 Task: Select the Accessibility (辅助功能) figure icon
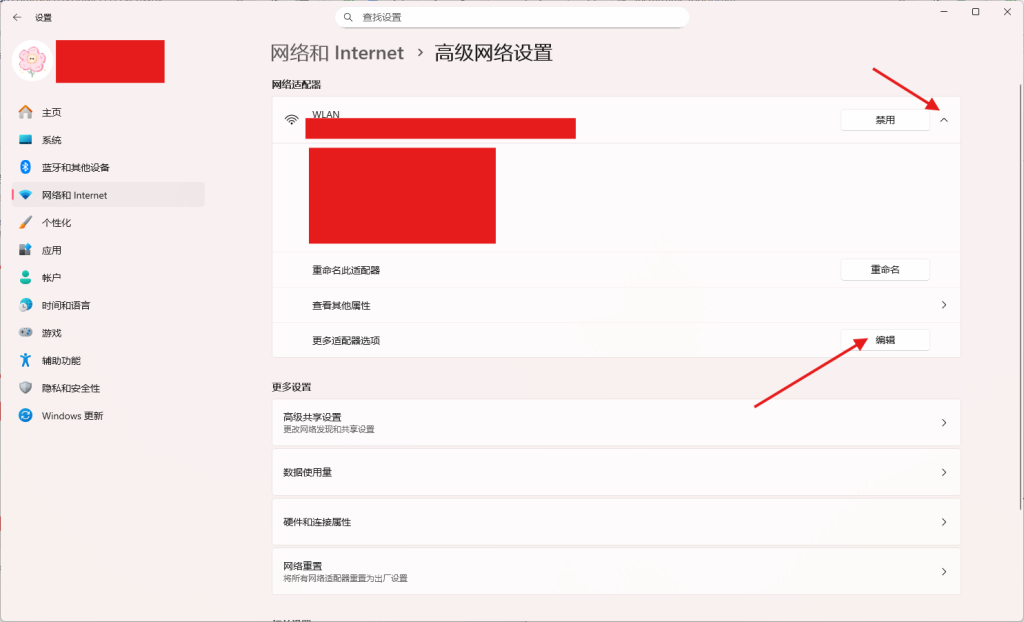pos(26,360)
